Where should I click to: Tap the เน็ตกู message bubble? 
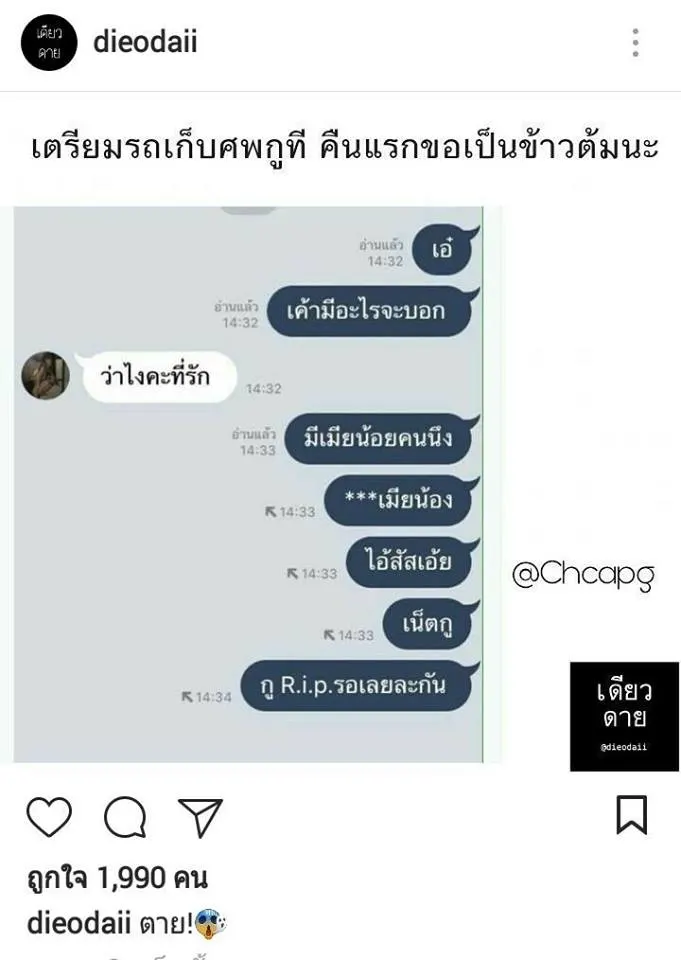(x=430, y=624)
